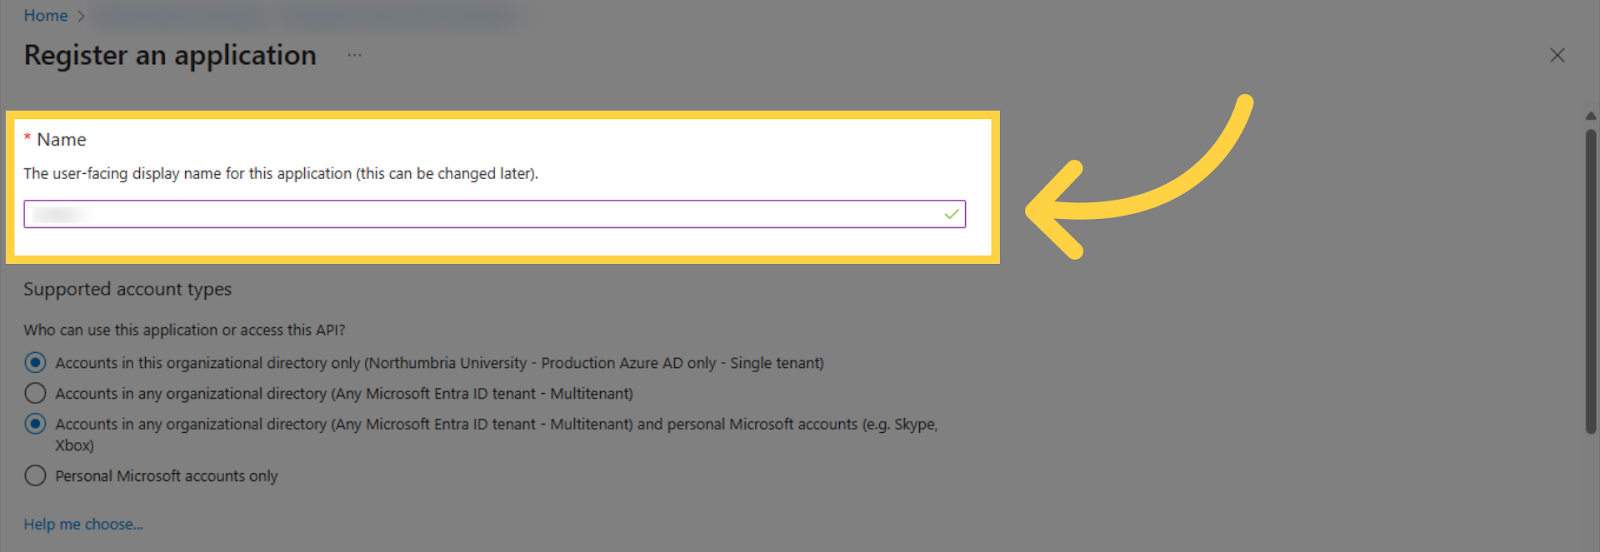
Task: Click the Home breadcrumb link
Action: [46, 16]
